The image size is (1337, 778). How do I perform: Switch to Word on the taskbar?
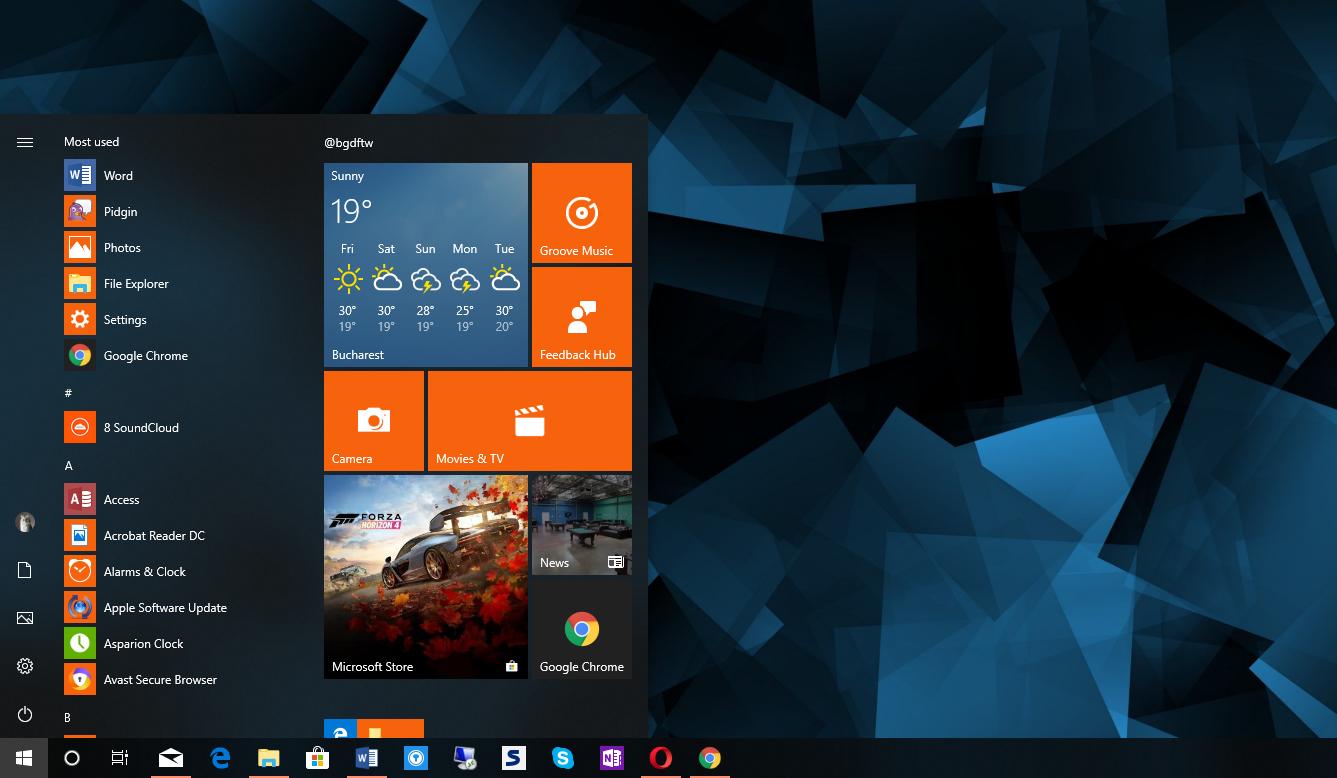[367, 758]
